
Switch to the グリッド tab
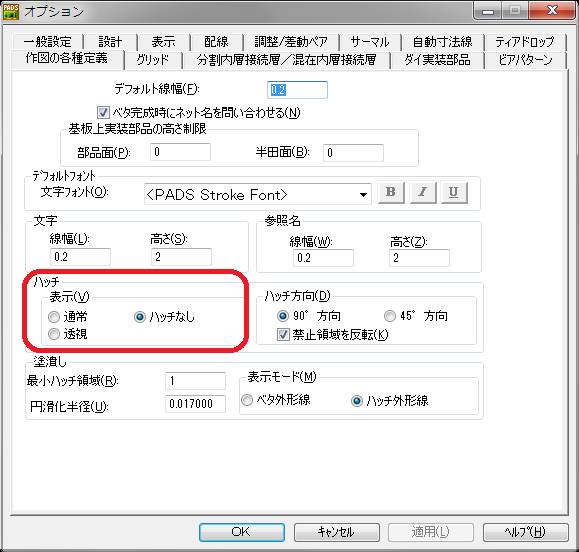pos(153,60)
